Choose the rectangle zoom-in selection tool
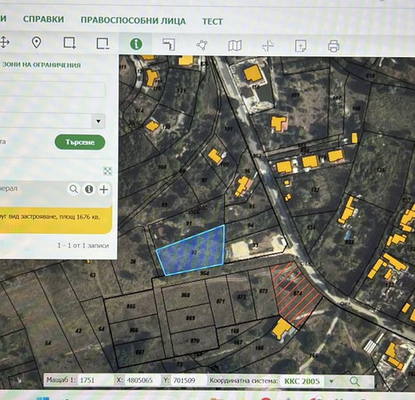The width and height of the screenshot is (415, 400). point(69,43)
